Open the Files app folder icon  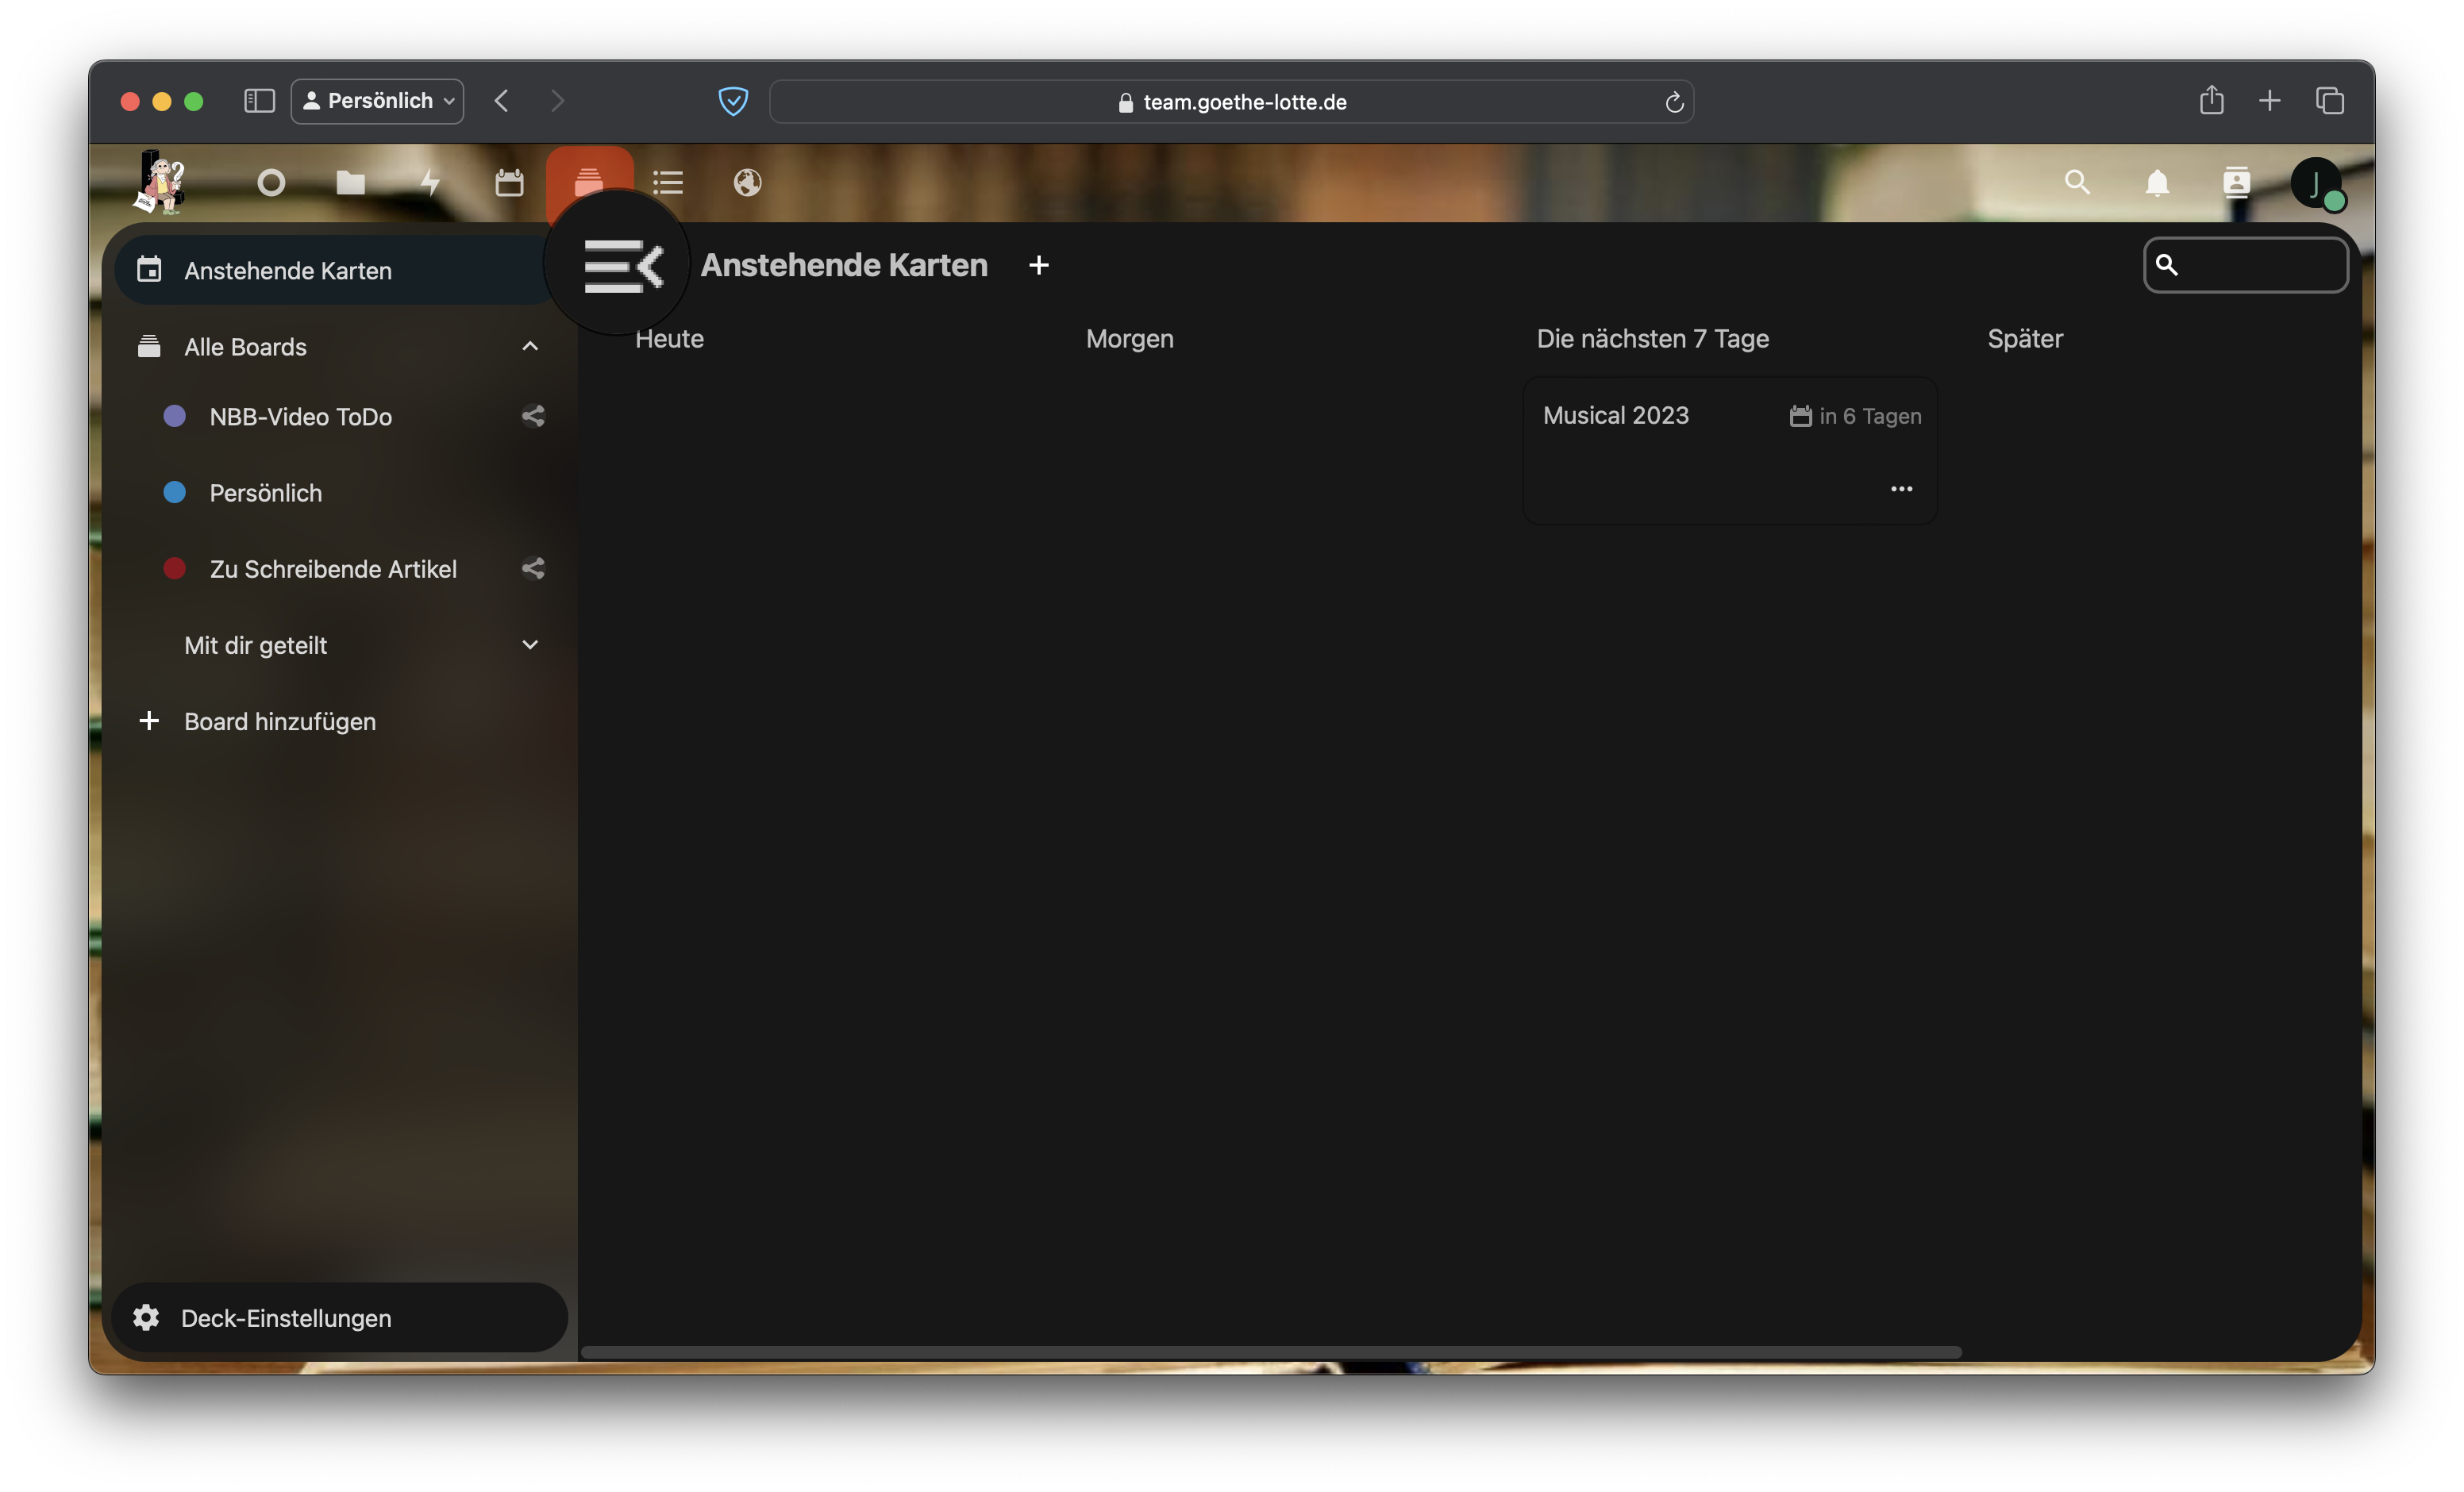click(350, 183)
